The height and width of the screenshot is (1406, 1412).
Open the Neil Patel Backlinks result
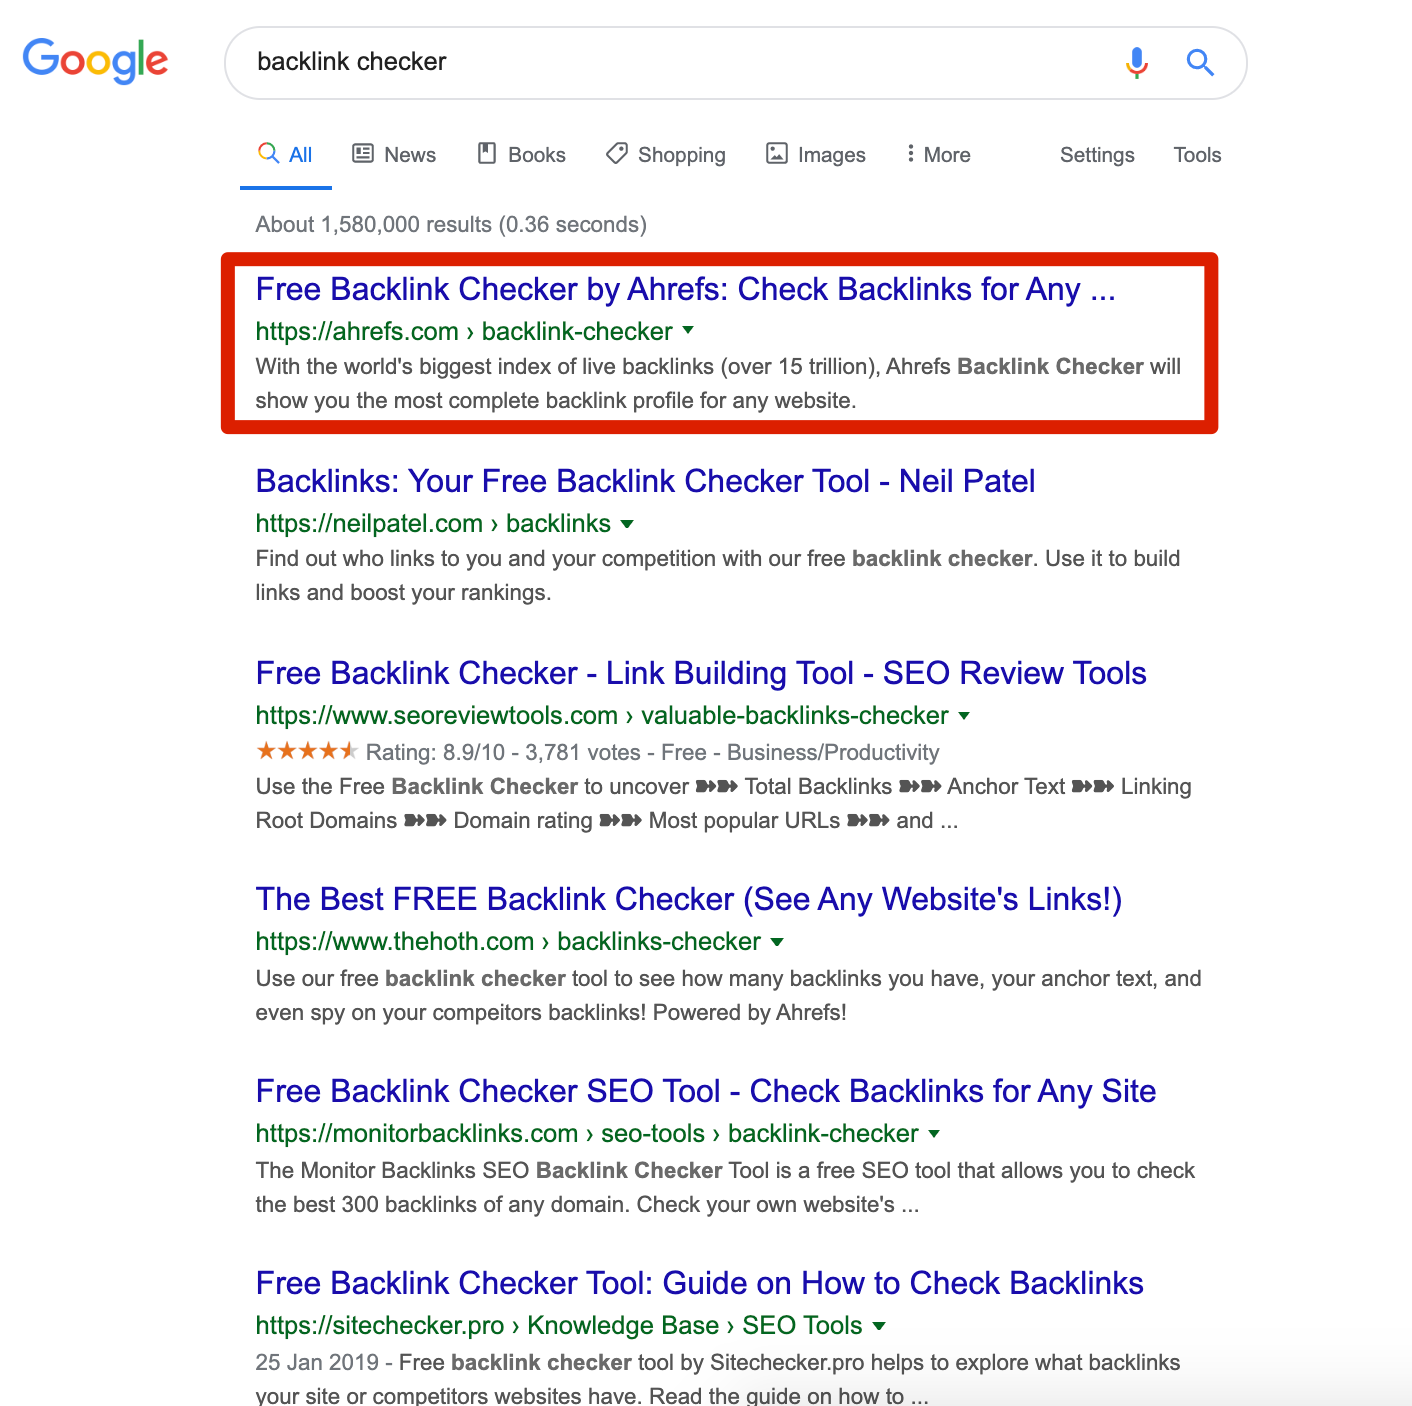click(645, 481)
